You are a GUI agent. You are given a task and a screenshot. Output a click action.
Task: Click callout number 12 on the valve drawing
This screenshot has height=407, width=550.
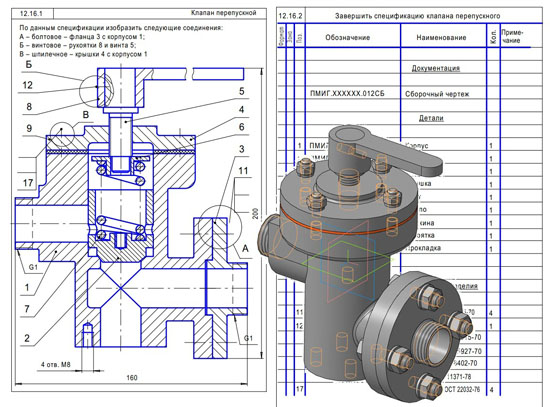(x=27, y=85)
